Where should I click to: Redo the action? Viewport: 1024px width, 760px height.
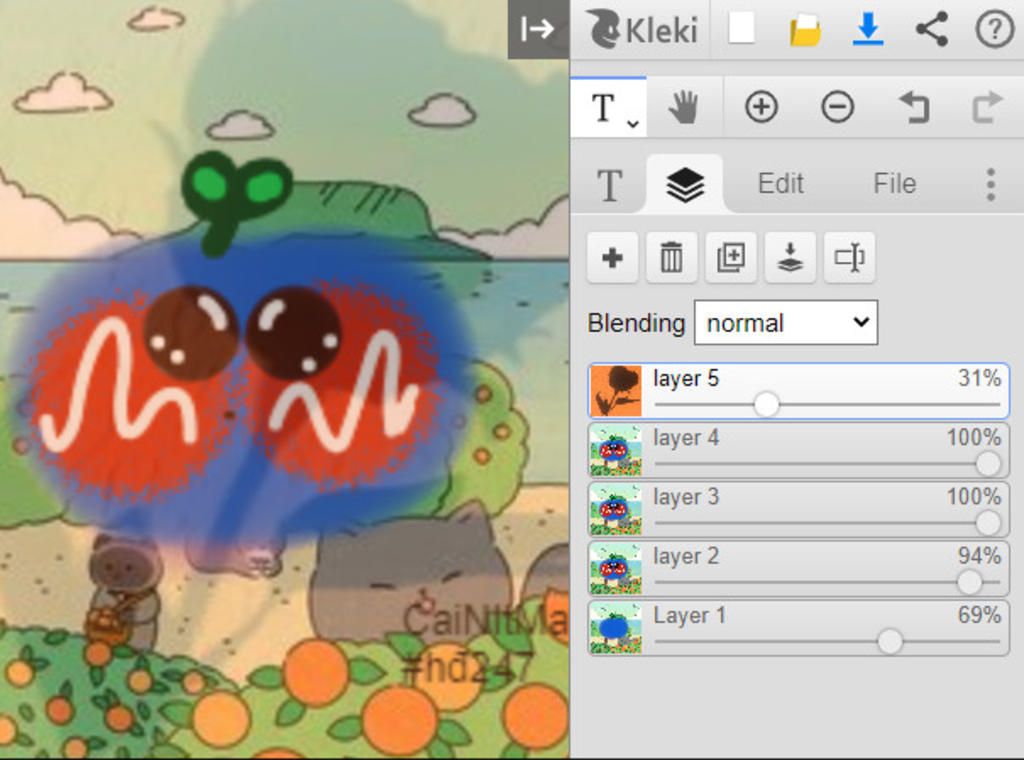pyautogui.click(x=987, y=106)
